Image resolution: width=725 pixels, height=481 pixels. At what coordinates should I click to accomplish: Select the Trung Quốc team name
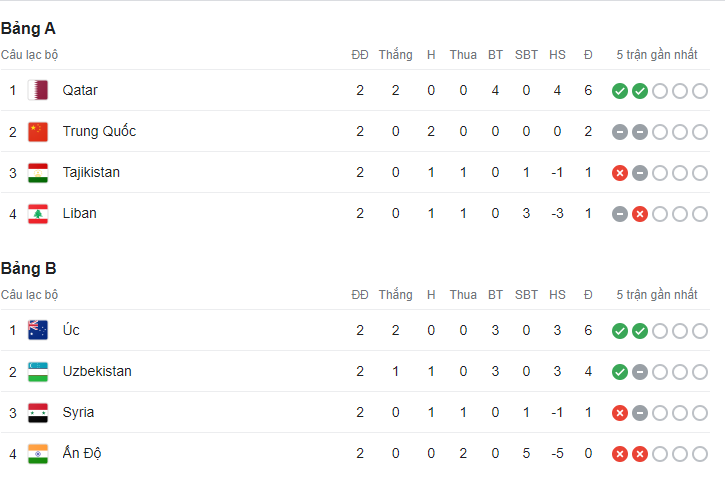[x=99, y=131]
